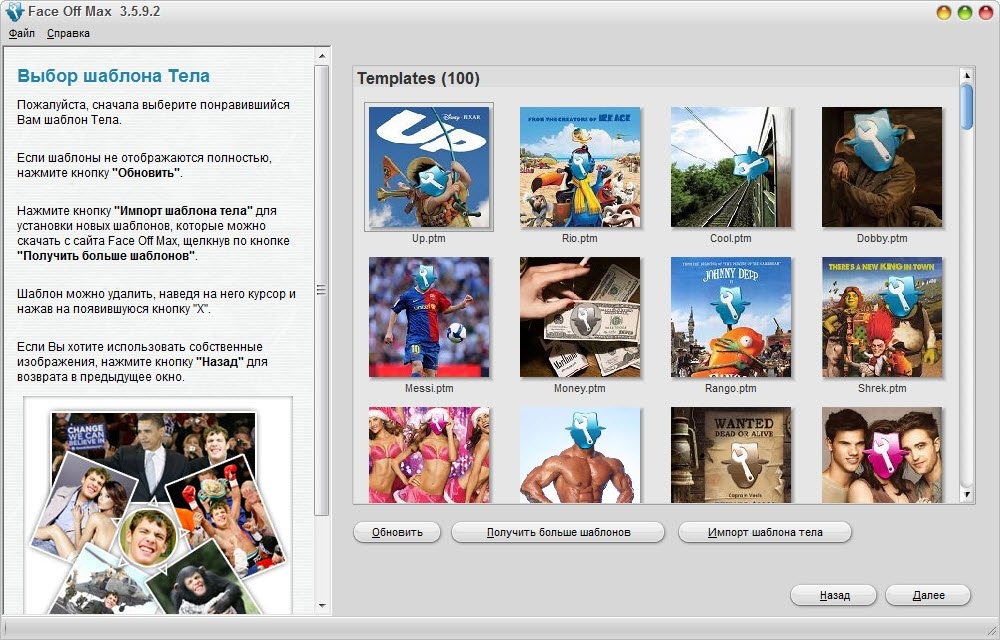Image resolution: width=1000 pixels, height=640 pixels.
Task: Select the Rio.ptm template thumbnail
Action: (580, 167)
